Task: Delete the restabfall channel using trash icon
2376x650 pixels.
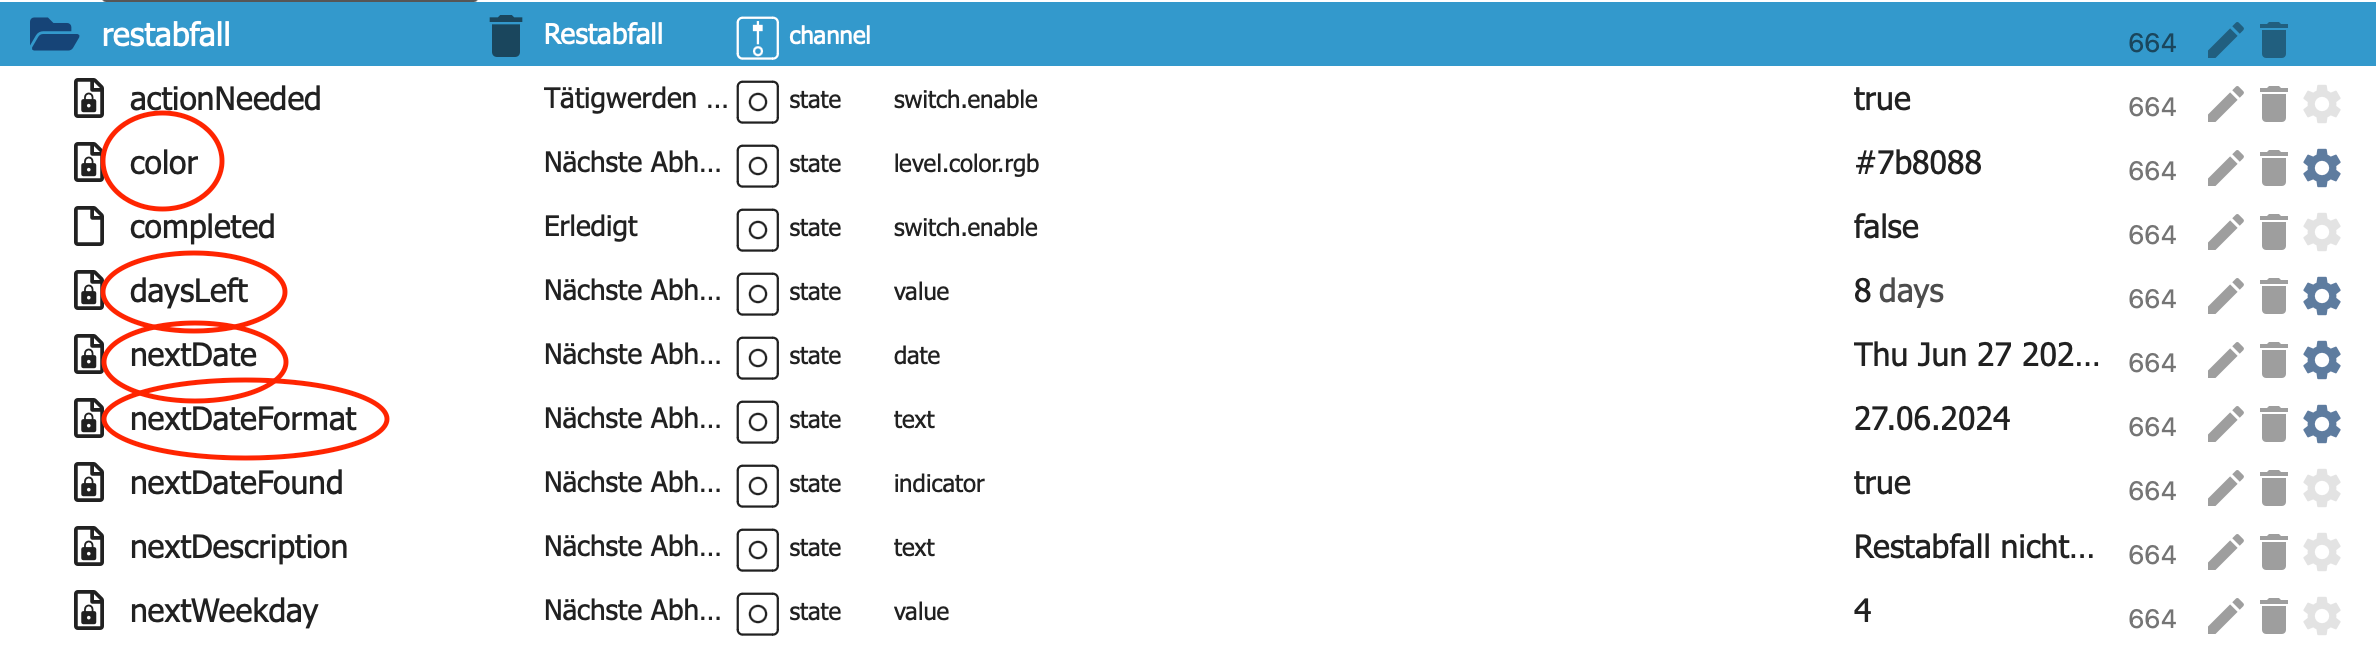Action: pyautogui.click(x=2274, y=40)
